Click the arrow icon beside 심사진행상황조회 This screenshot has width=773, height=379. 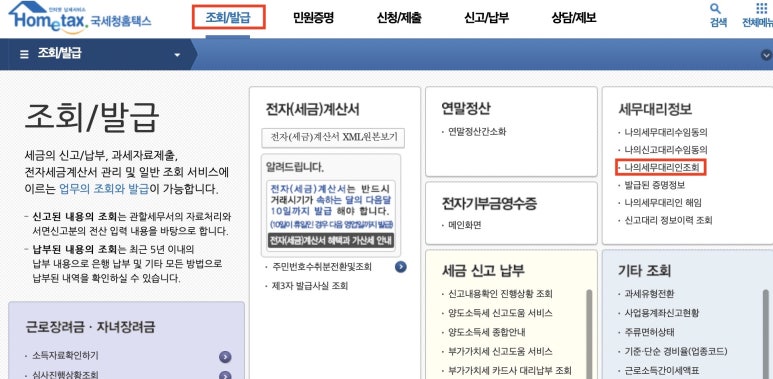(225, 375)
